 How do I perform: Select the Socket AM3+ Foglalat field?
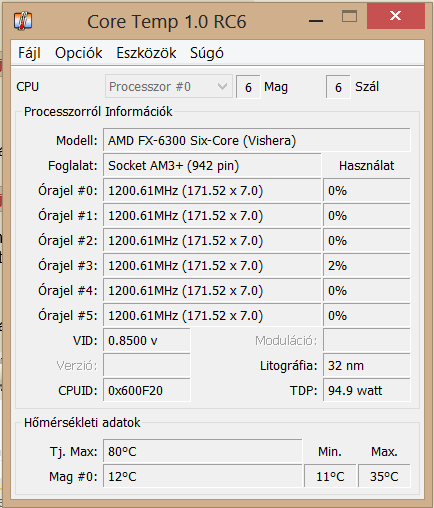coord(212,165)
